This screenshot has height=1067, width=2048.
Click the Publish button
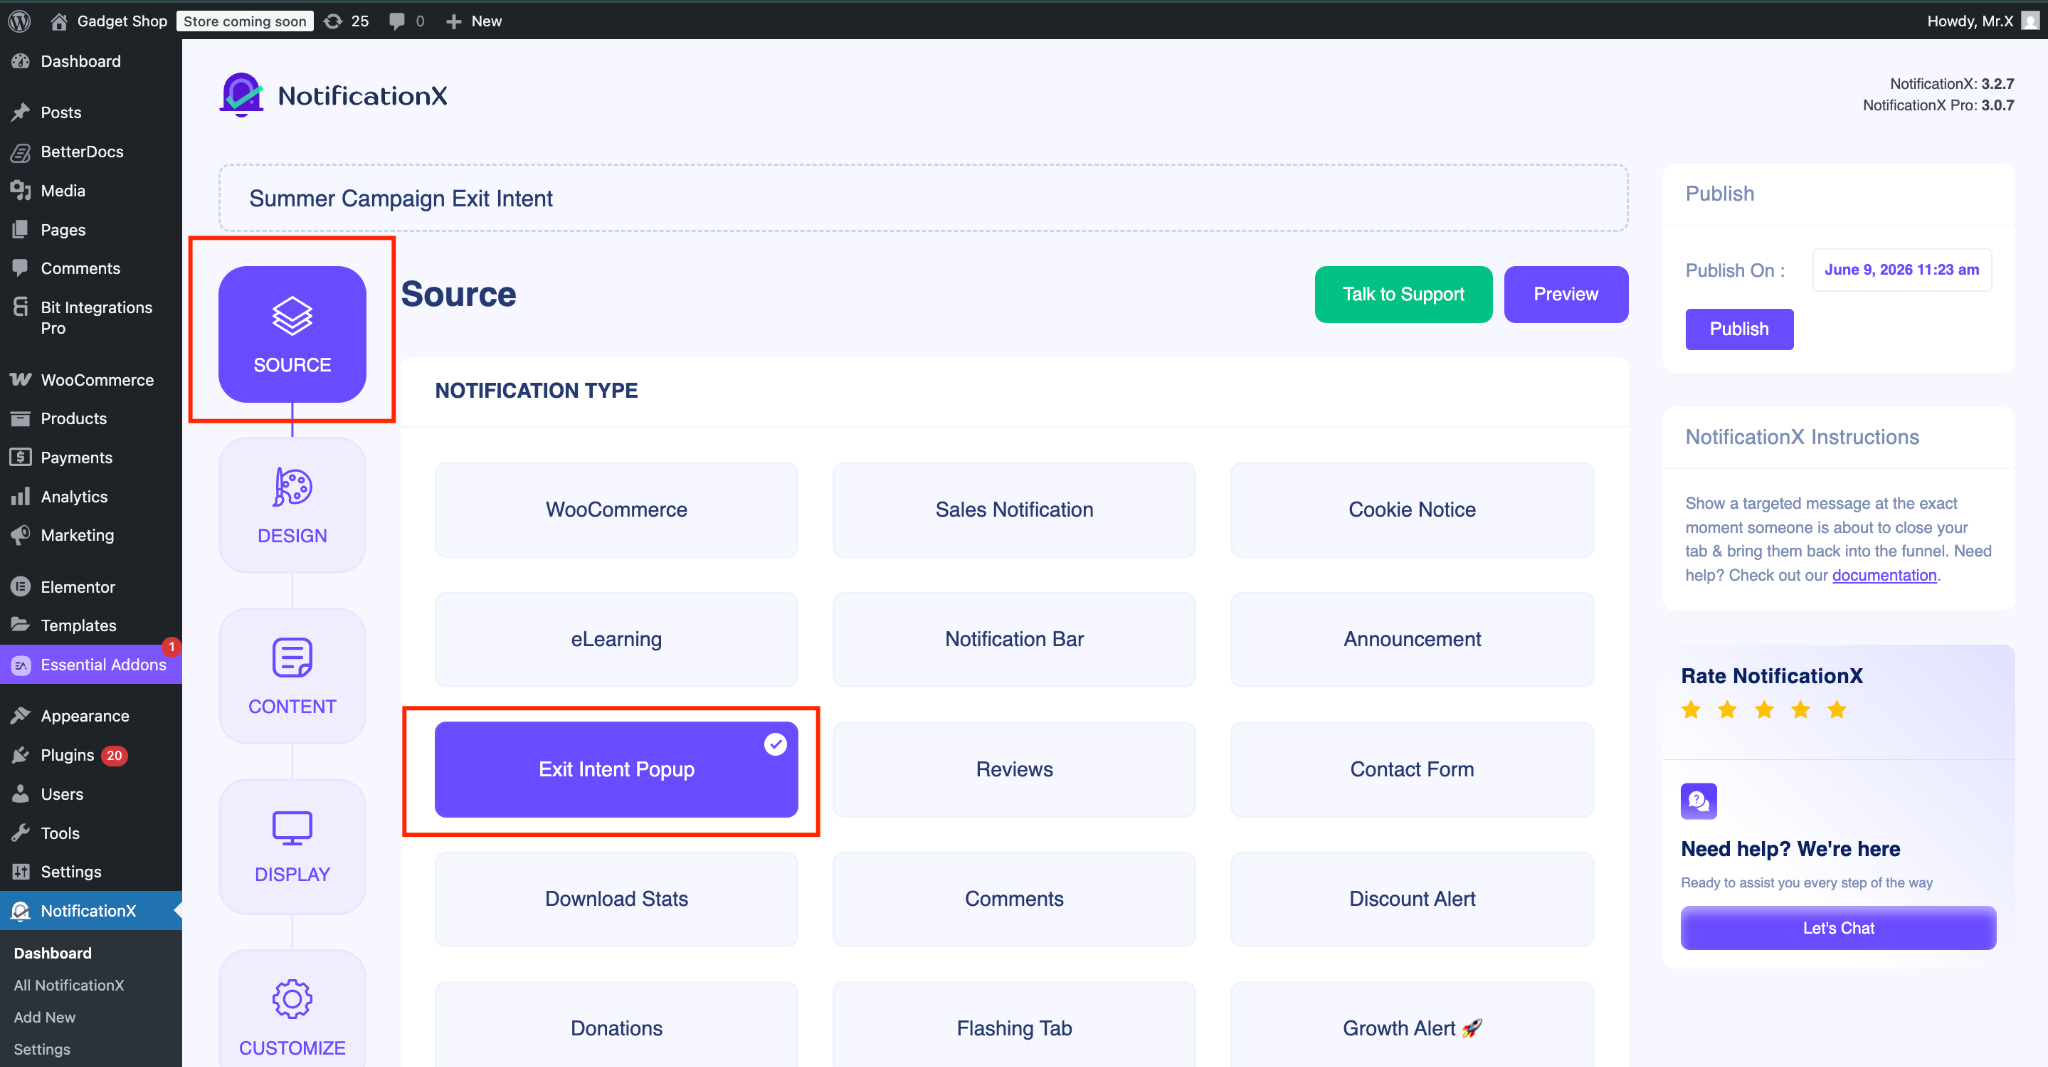point(1739,329)
